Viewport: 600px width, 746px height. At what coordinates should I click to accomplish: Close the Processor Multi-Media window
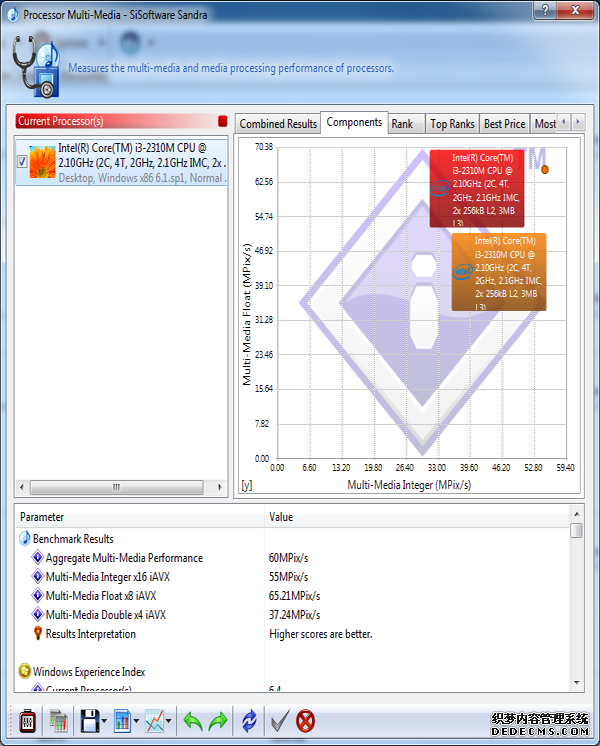(575, 10)
